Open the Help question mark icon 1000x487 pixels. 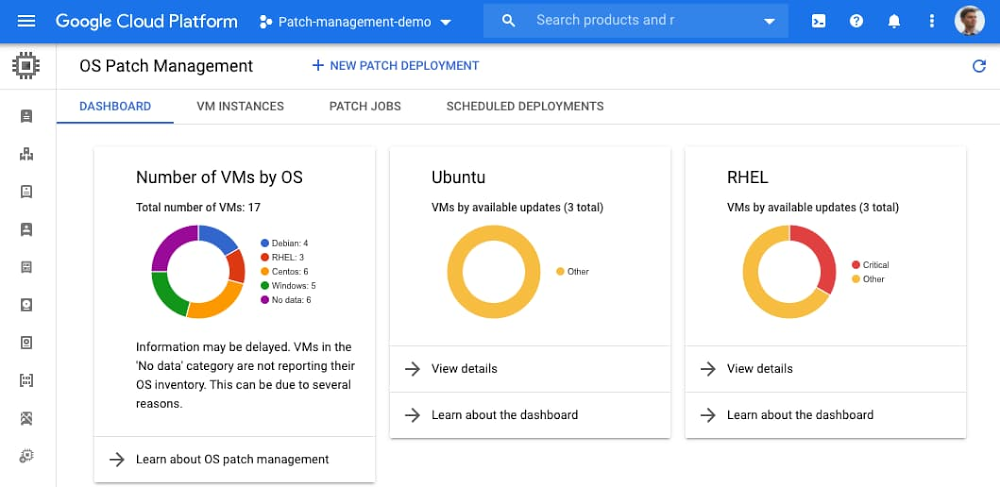[856, 21]
